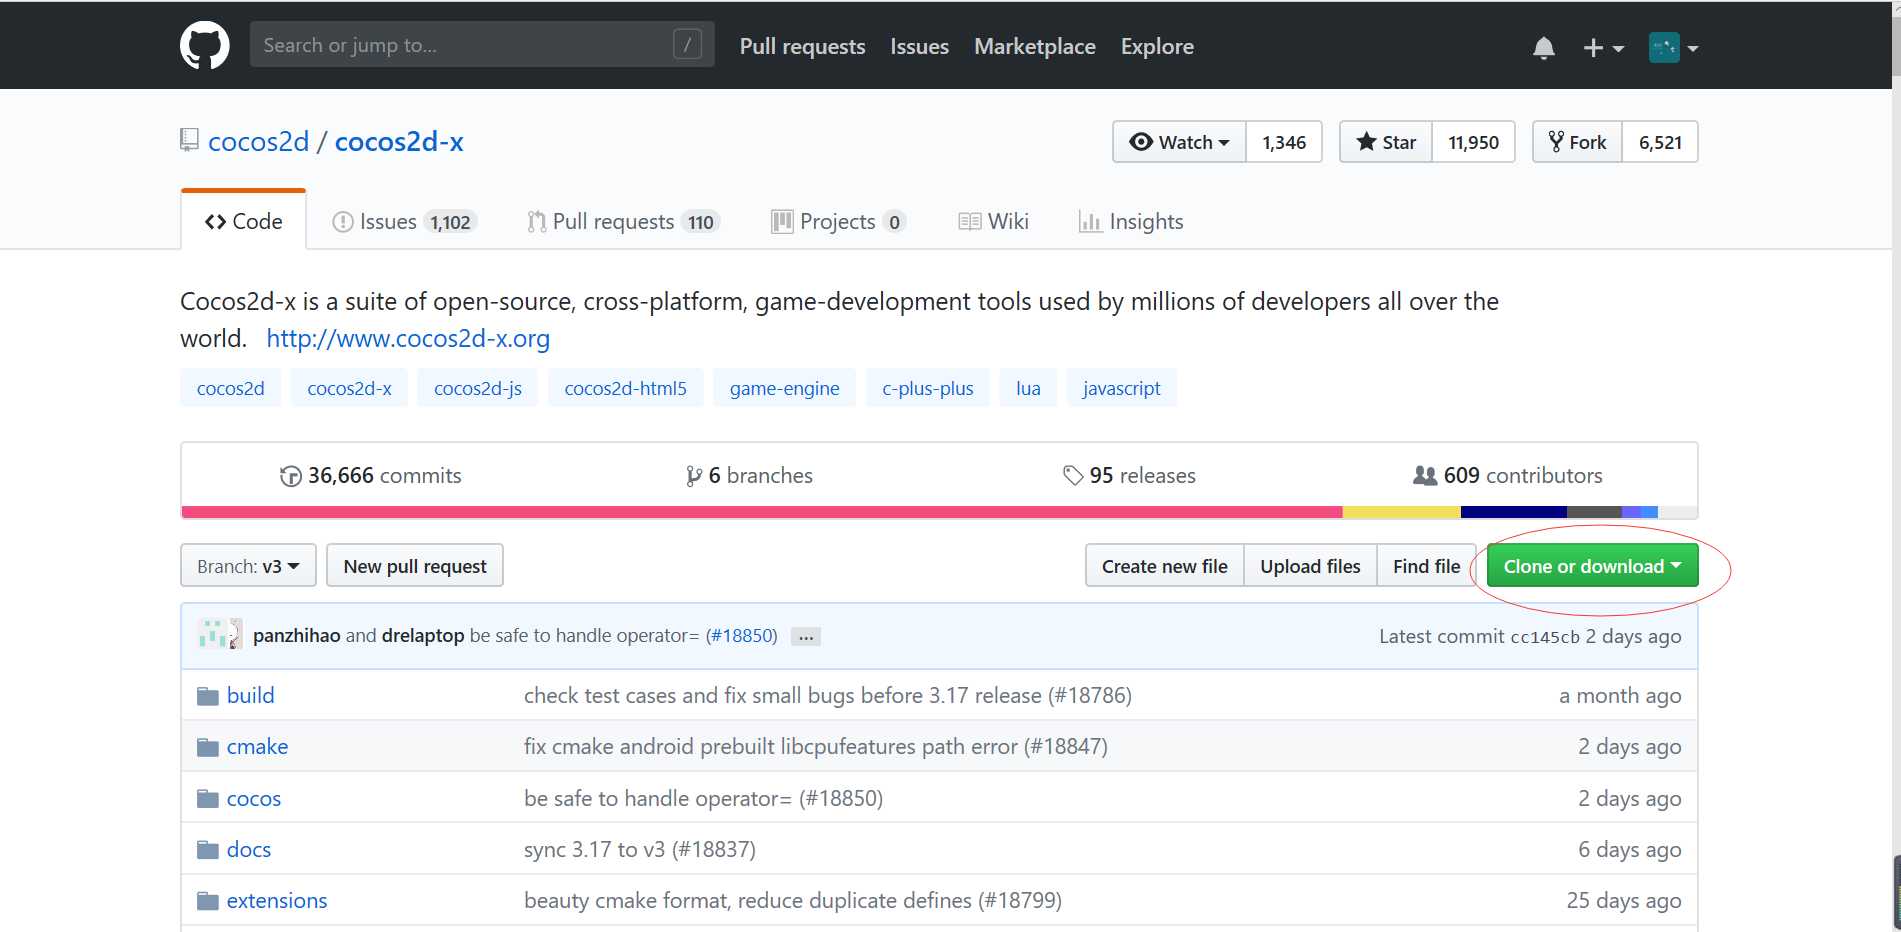Screen dimensions: 1901x932
Task: View the 36,666 commits history
Action: [371, 475]
